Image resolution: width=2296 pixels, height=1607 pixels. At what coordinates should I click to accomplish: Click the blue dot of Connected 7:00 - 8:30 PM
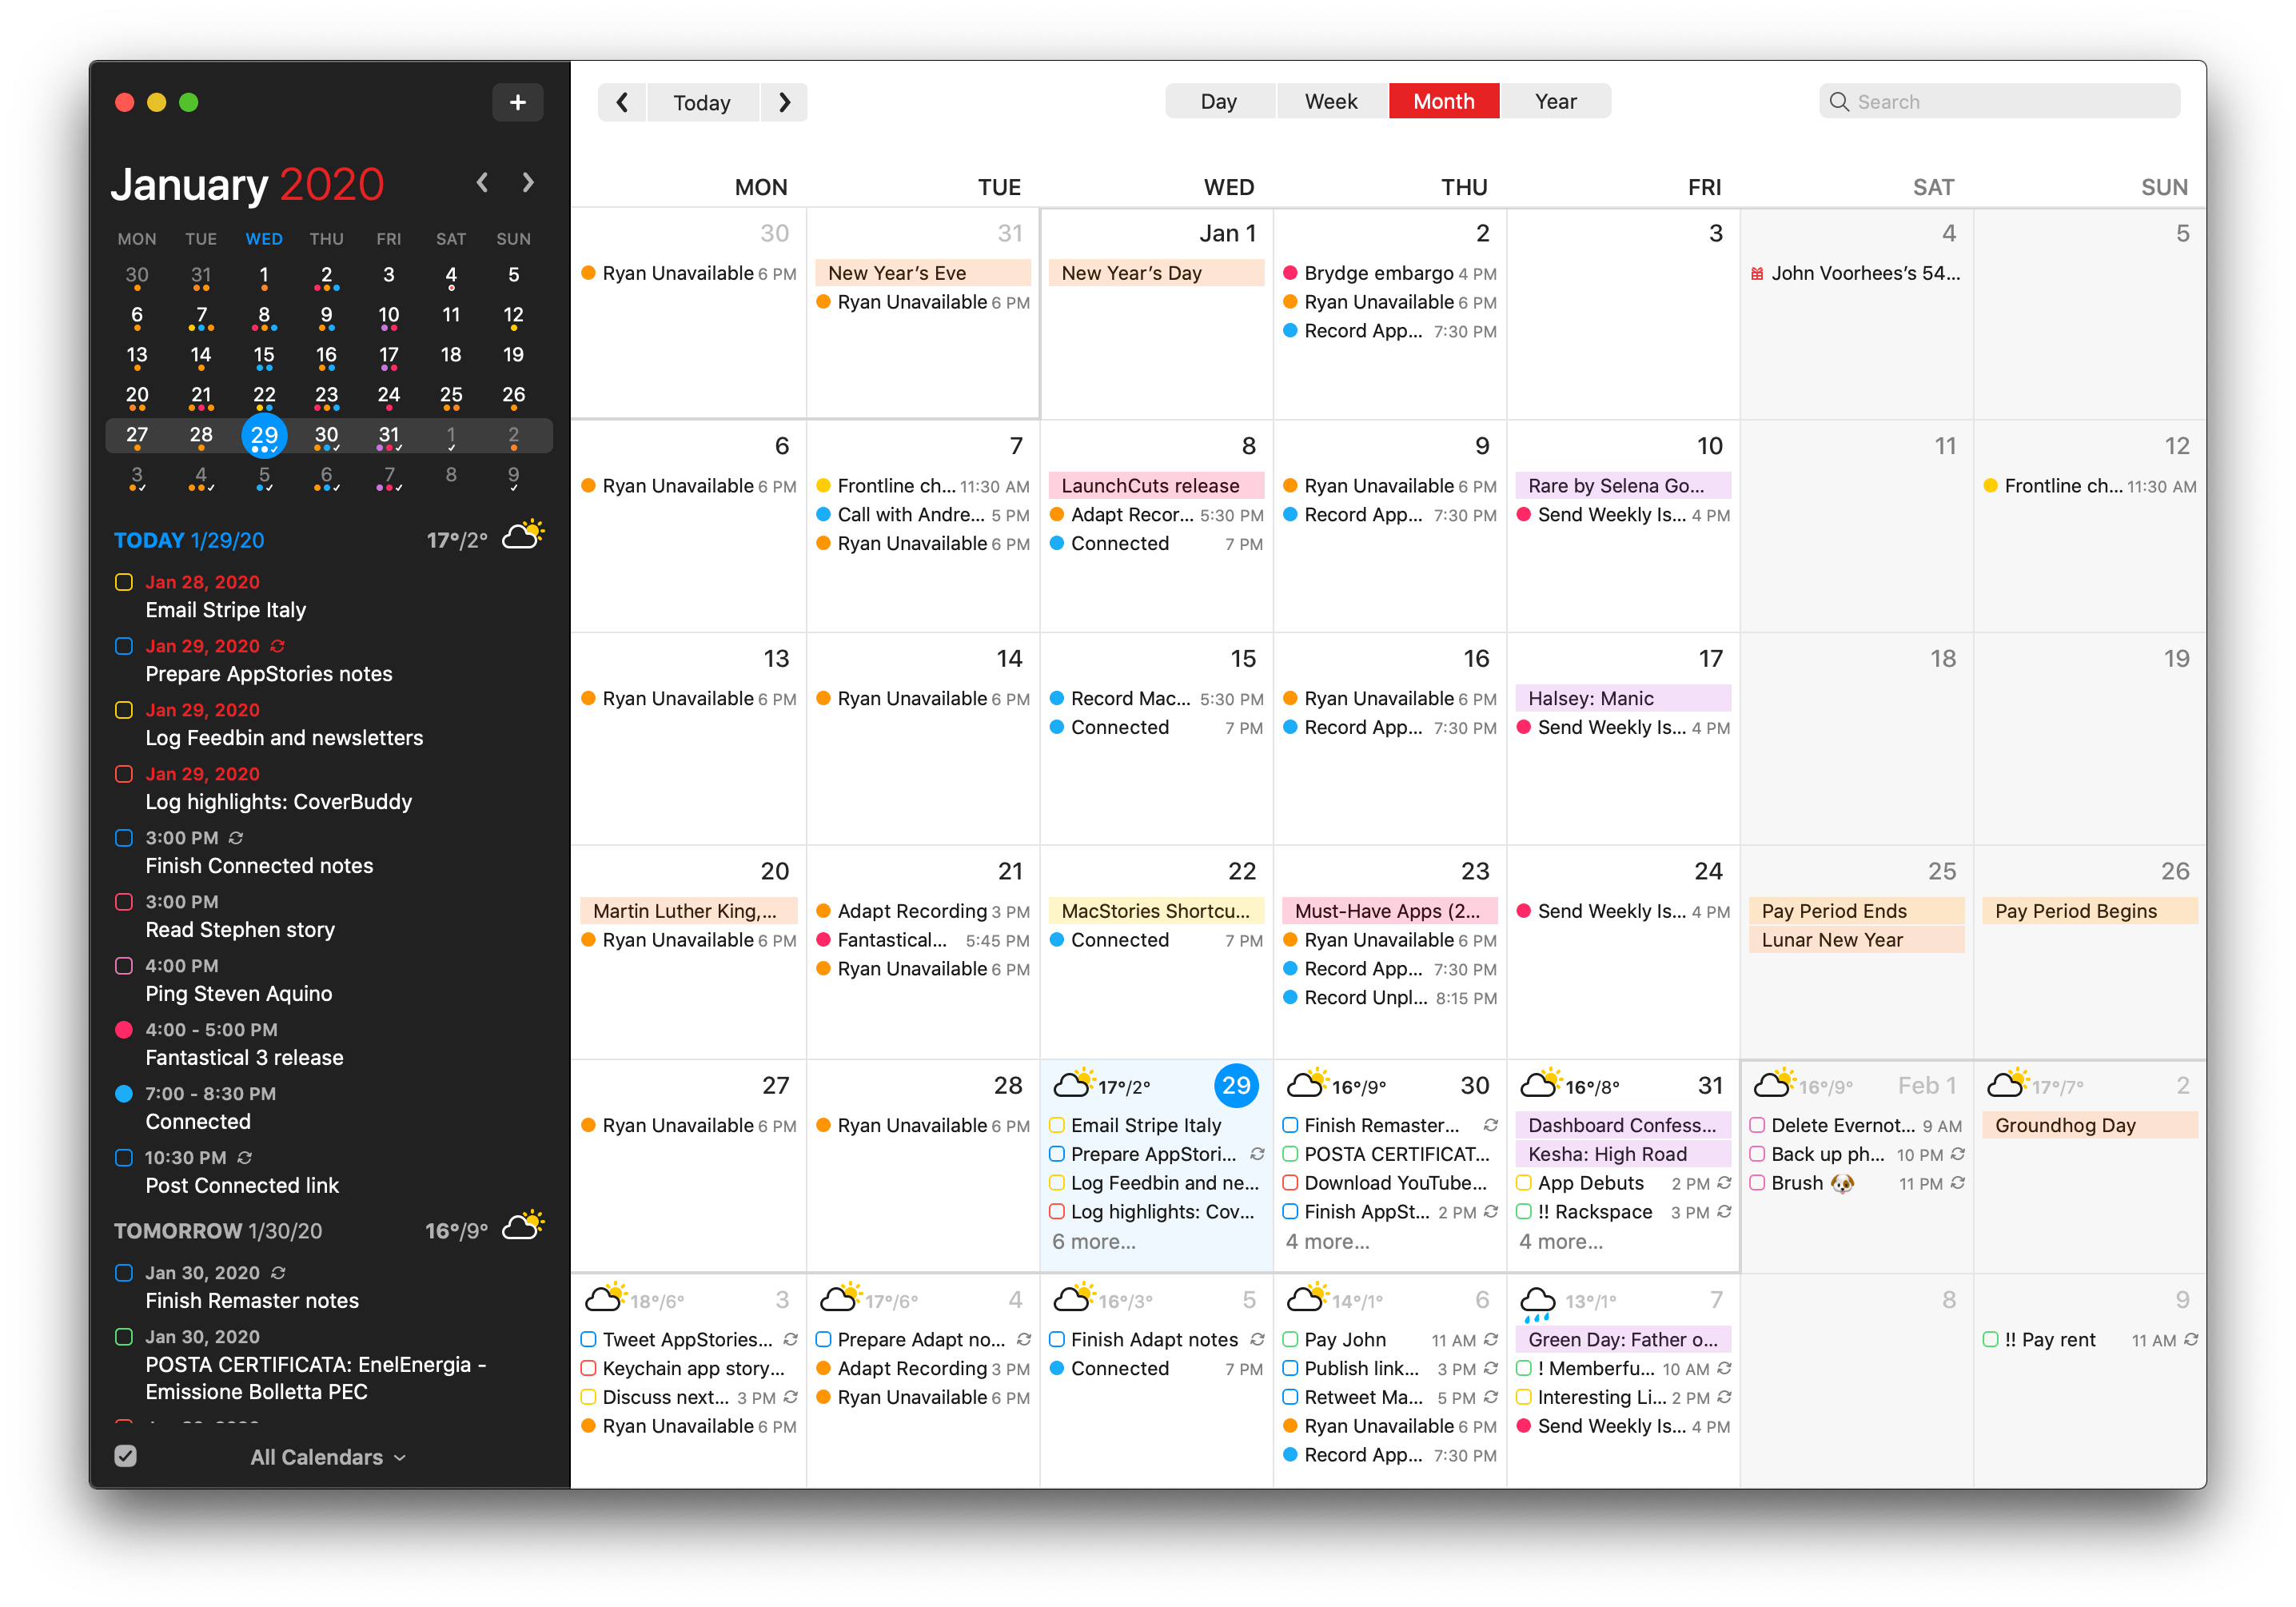pos(124,1093)
